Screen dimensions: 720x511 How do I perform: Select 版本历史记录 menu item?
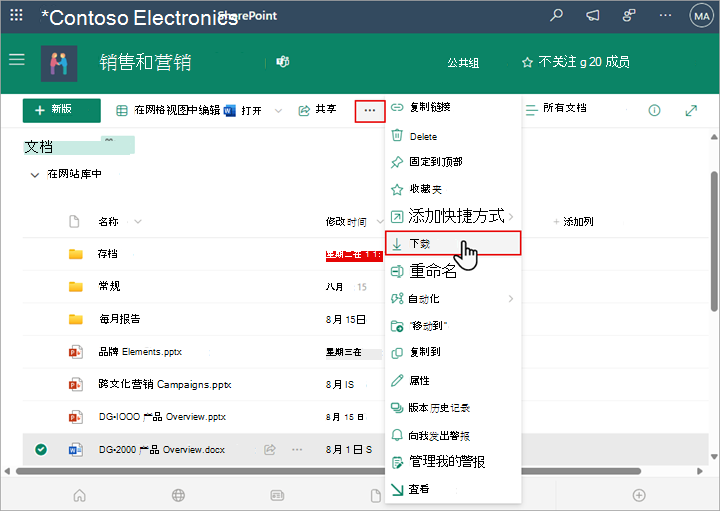click(453, 408)
